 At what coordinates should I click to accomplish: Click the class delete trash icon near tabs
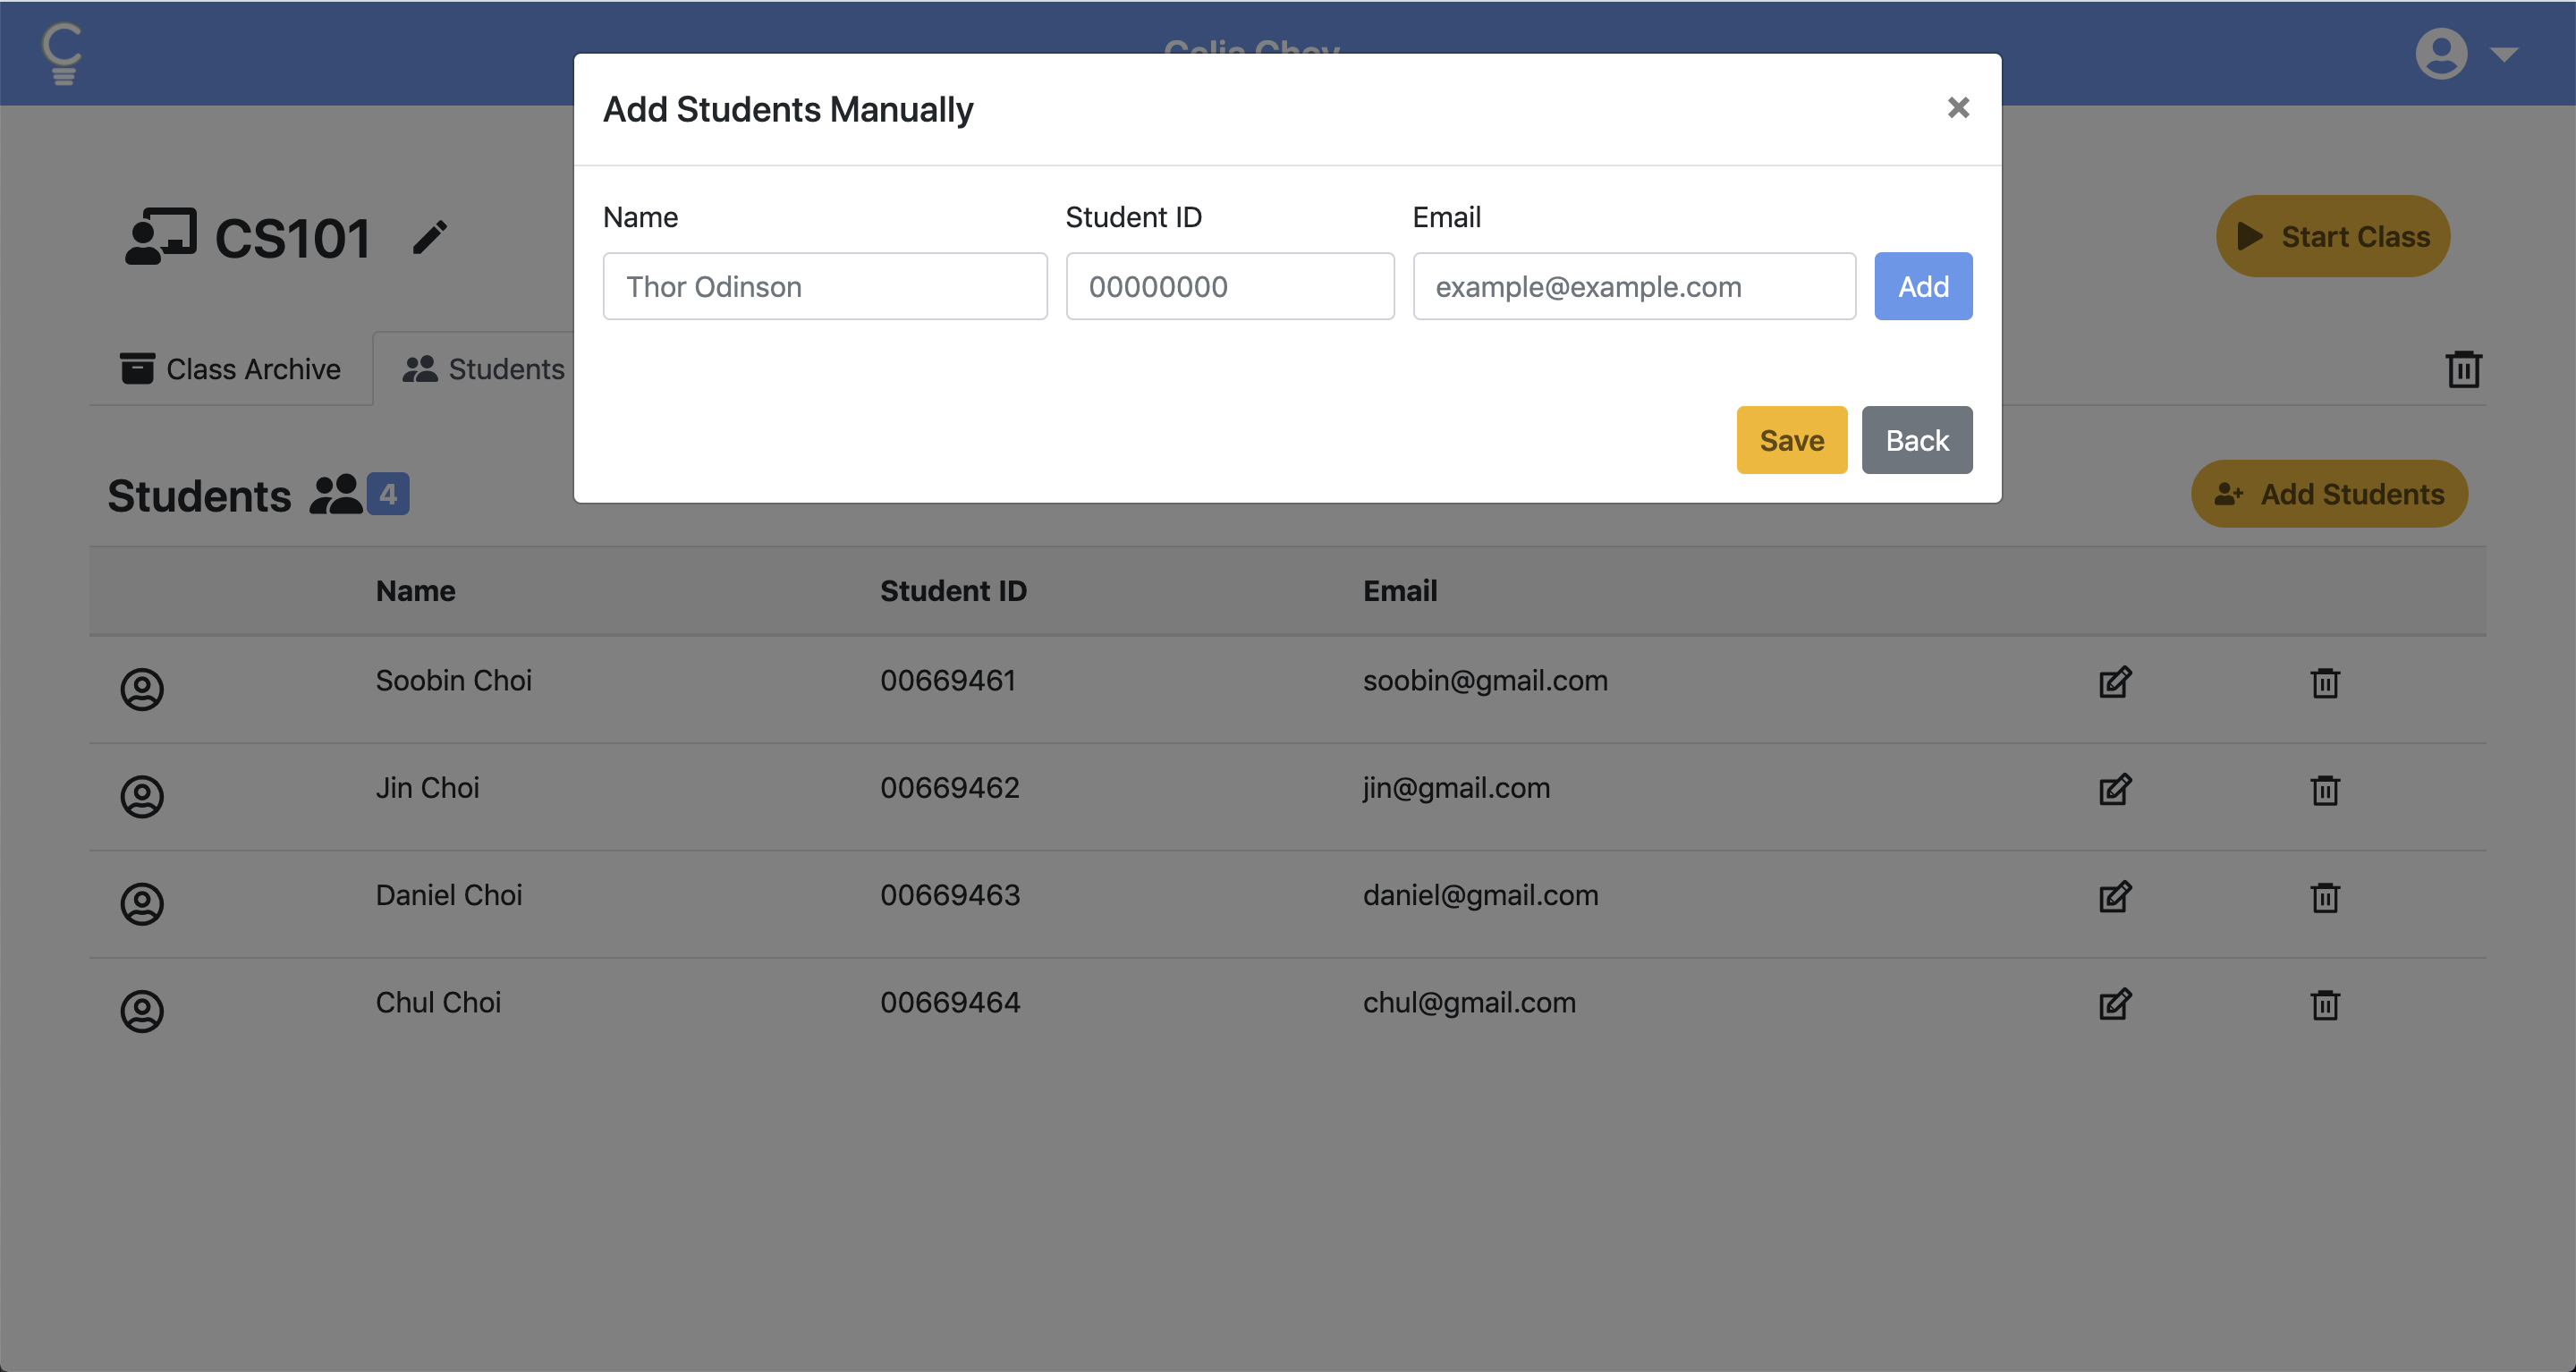[2463, 369]
